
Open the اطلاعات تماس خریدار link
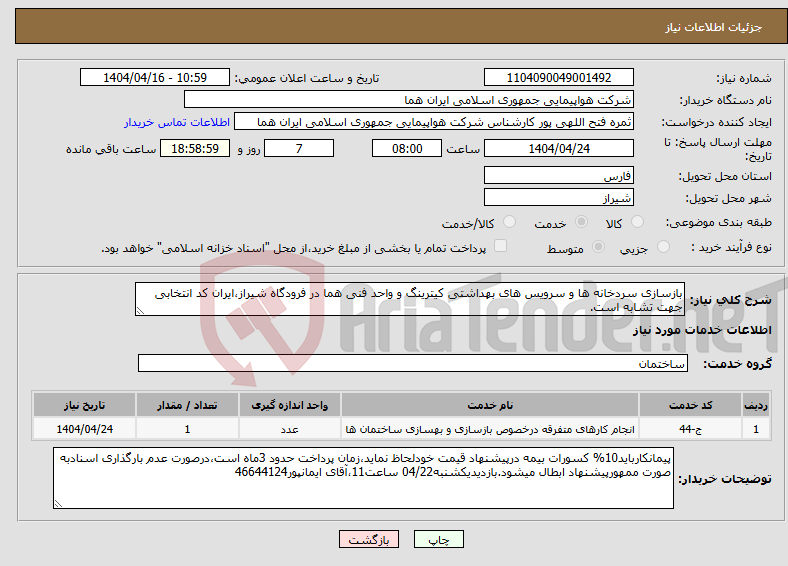(177, 122)
